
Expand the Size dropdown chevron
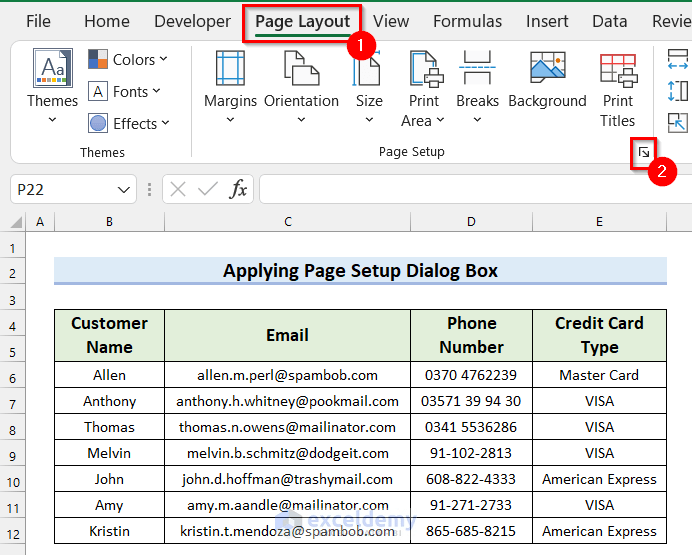[369, 120]
